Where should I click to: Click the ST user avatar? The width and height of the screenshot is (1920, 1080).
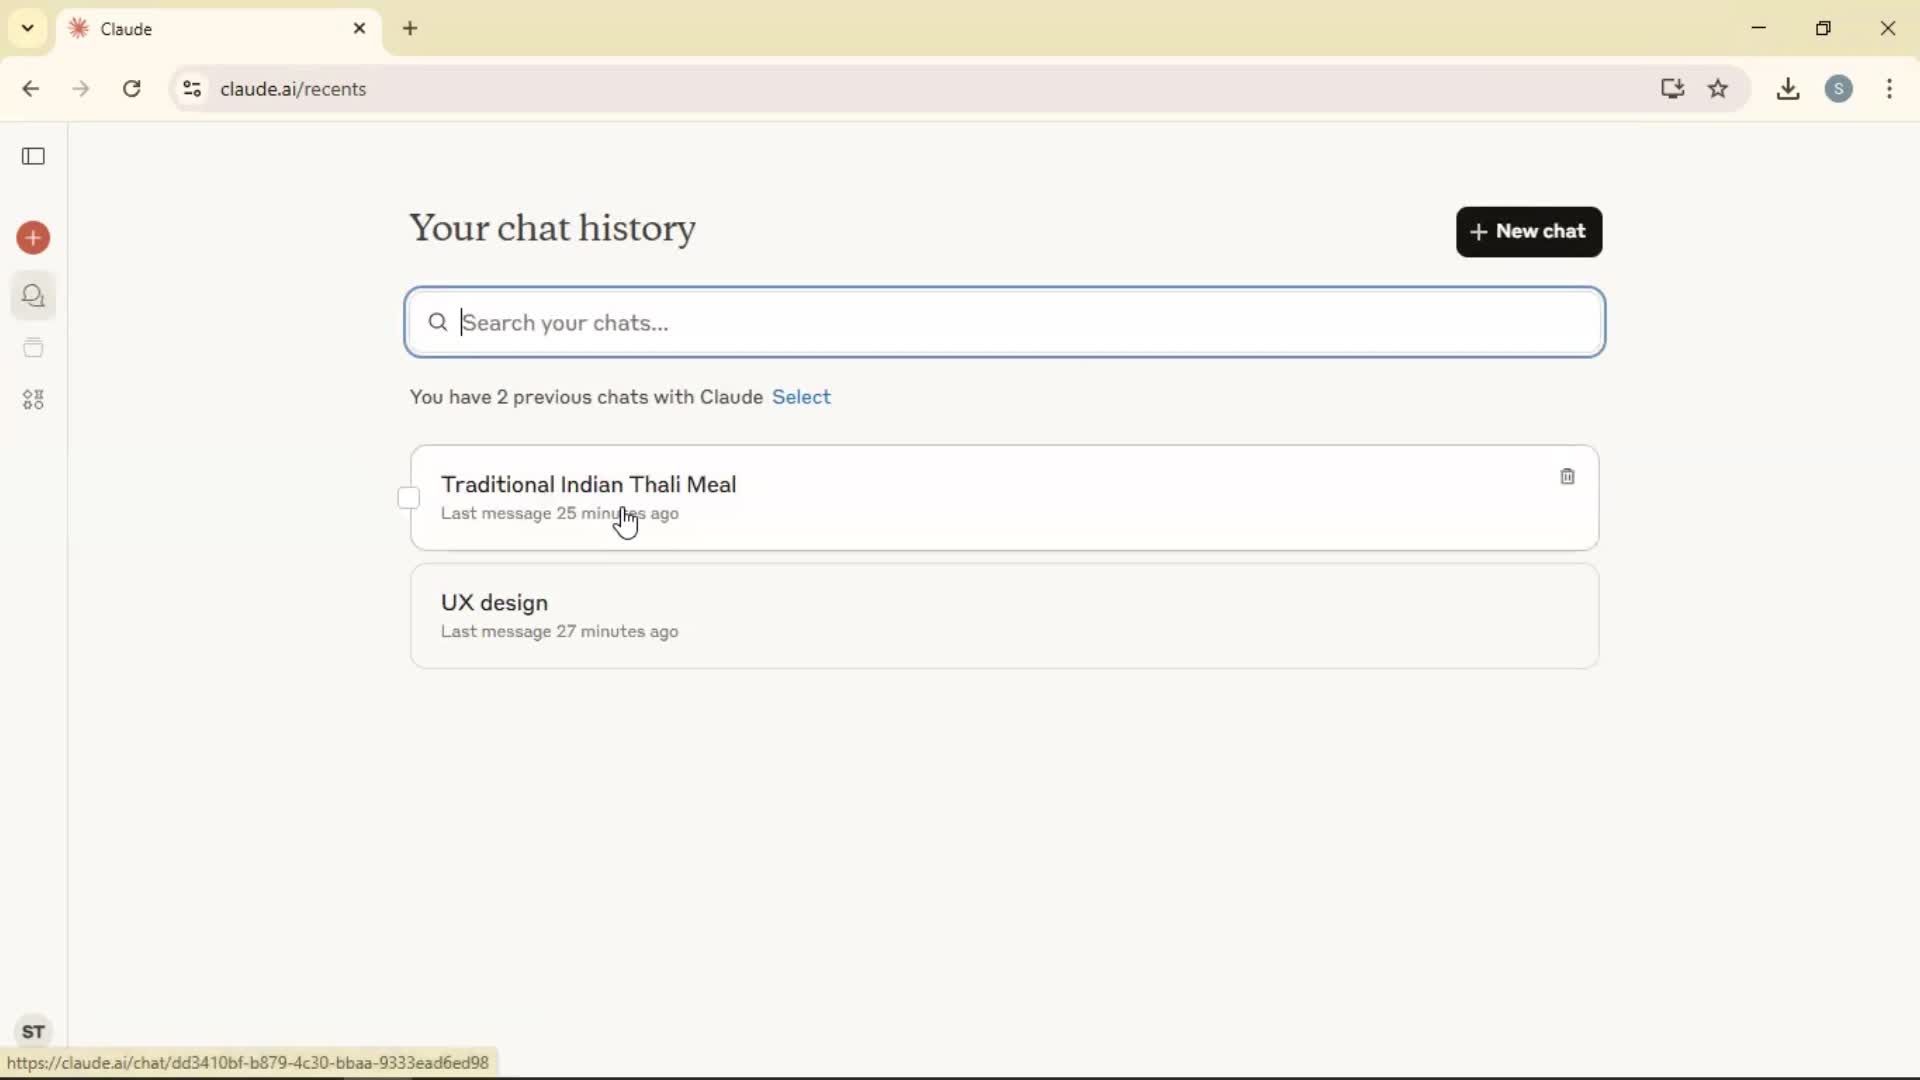tap(33, 1031)
